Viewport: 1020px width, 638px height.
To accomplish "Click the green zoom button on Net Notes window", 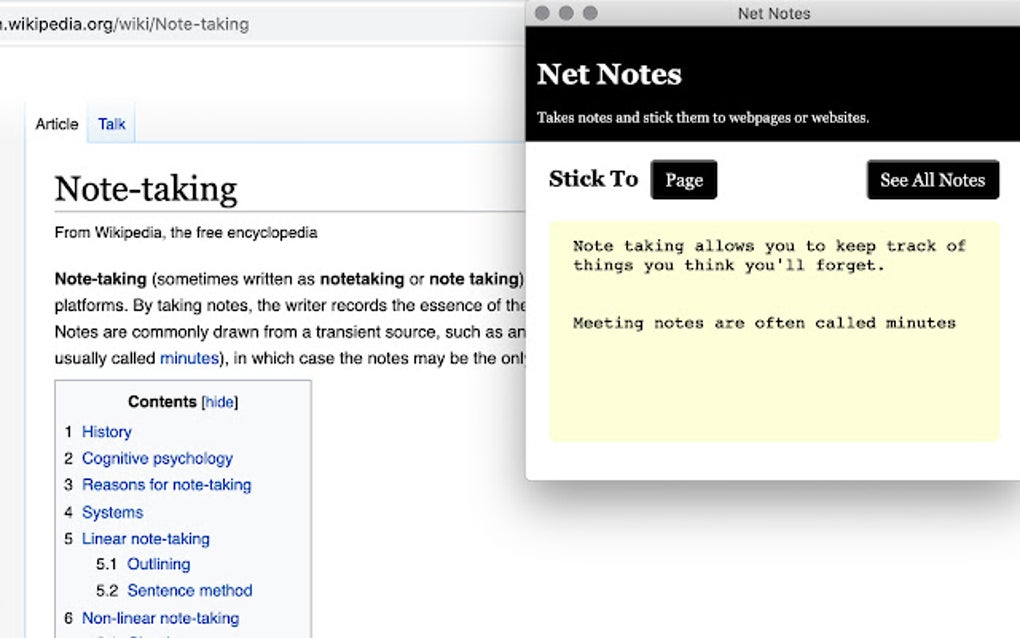I will [589, 13].
